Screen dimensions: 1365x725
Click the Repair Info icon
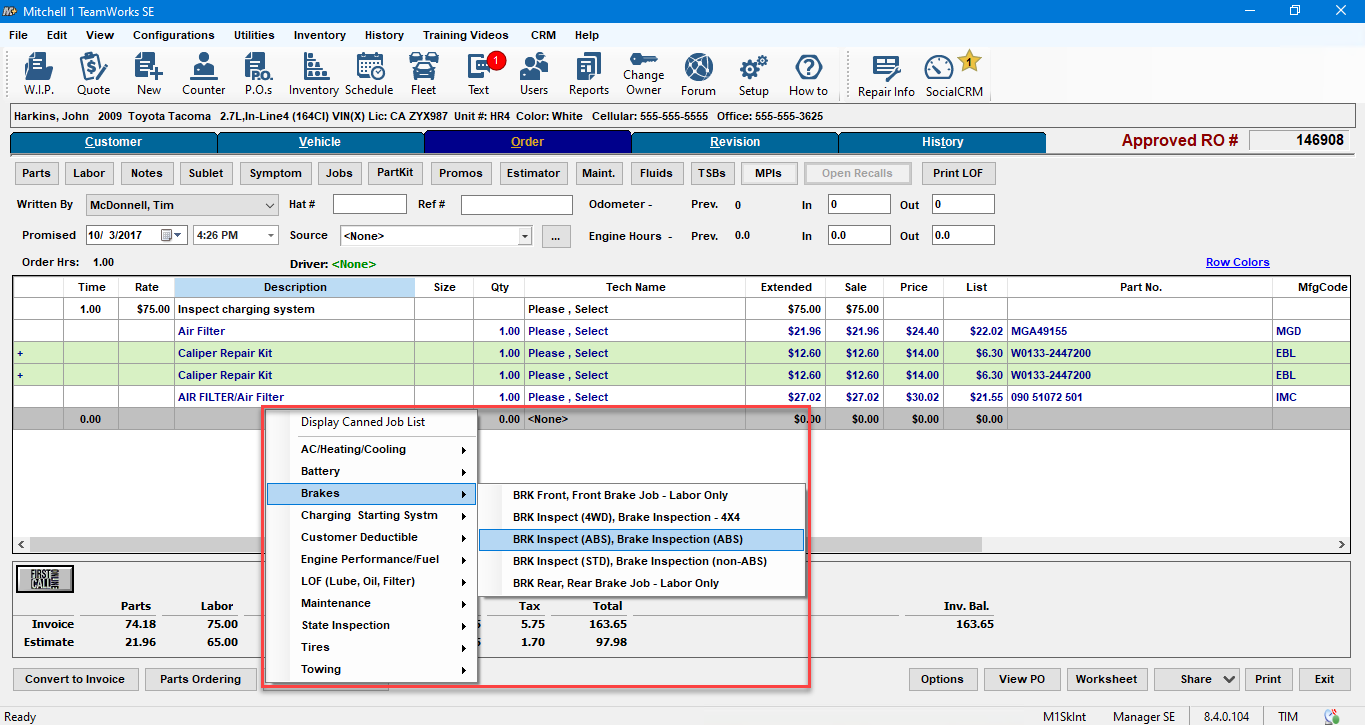coord(886,75)
